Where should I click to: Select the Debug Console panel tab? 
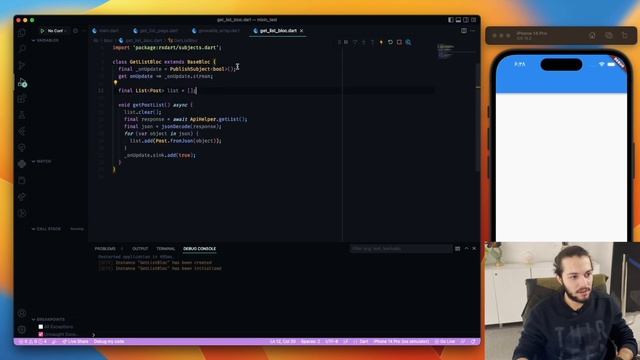[x=200, y=249]
